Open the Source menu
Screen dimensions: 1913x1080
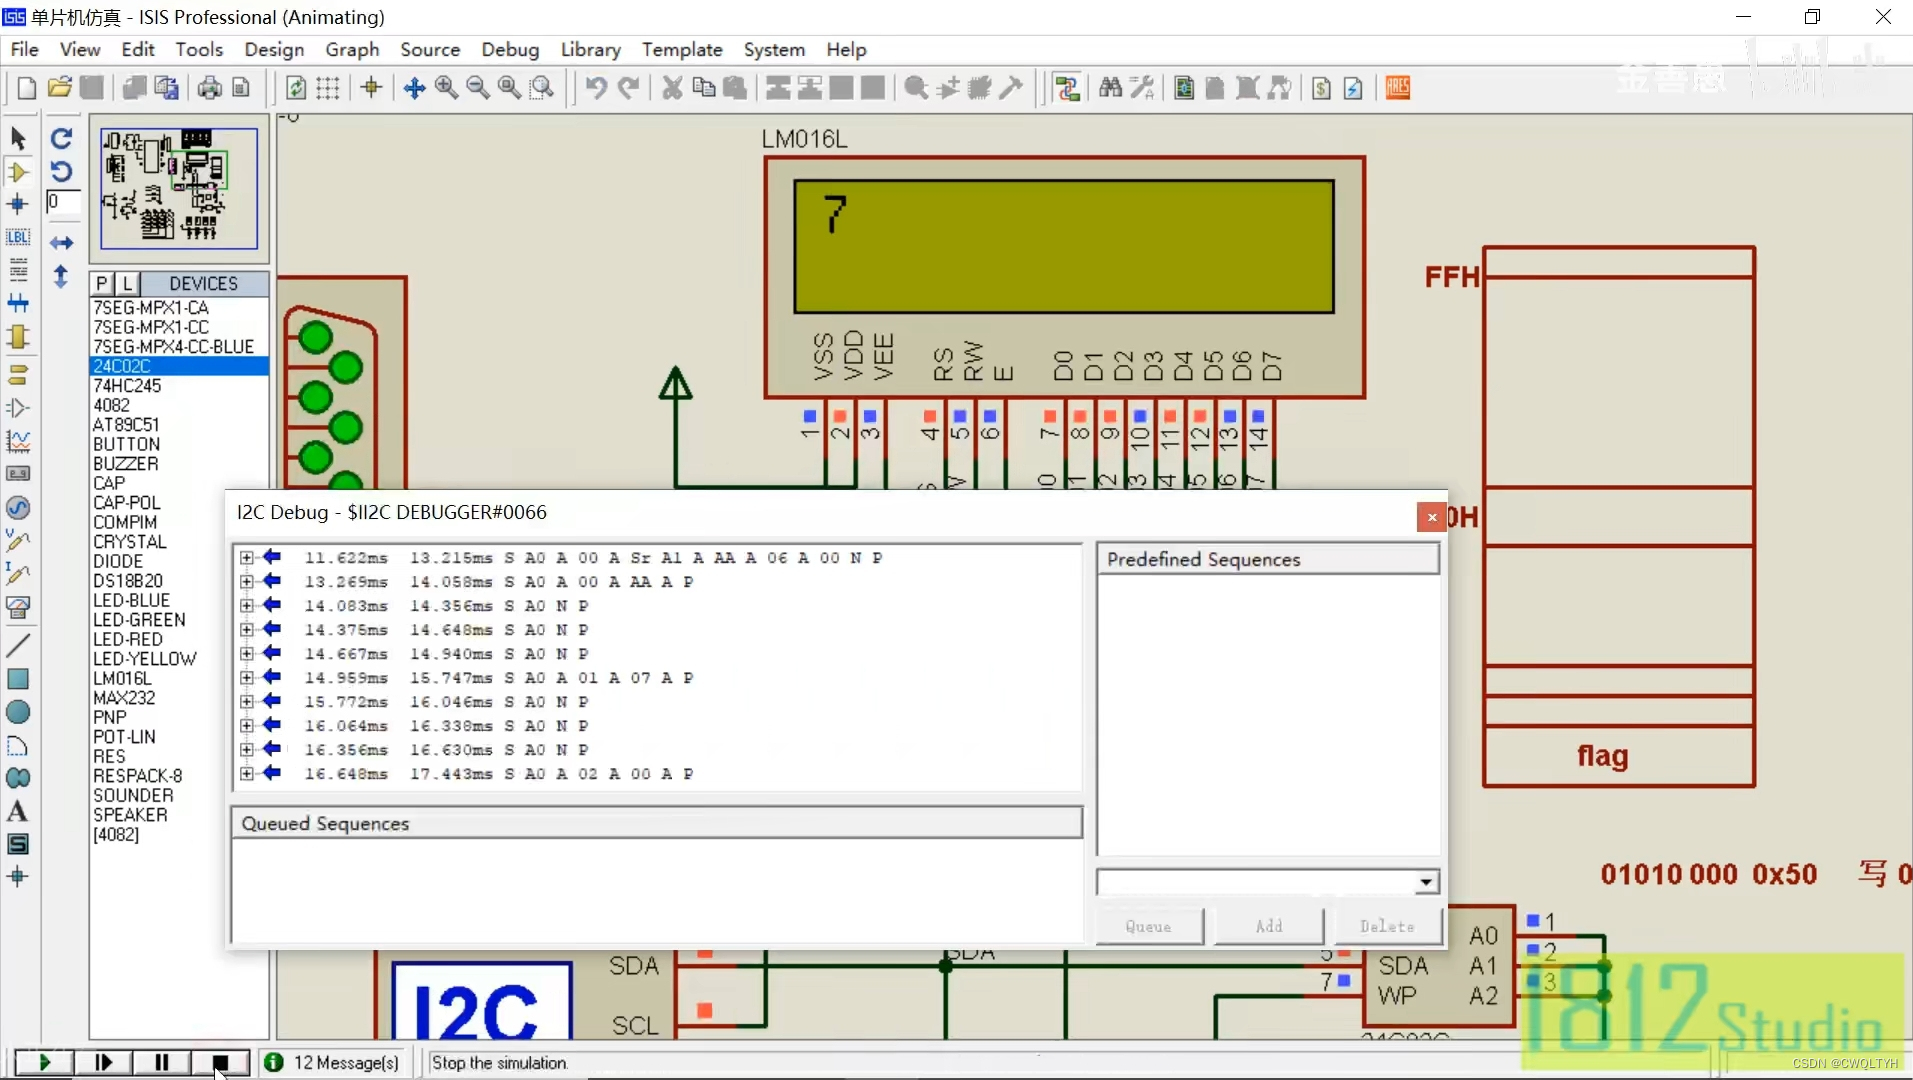coord(430,49)
